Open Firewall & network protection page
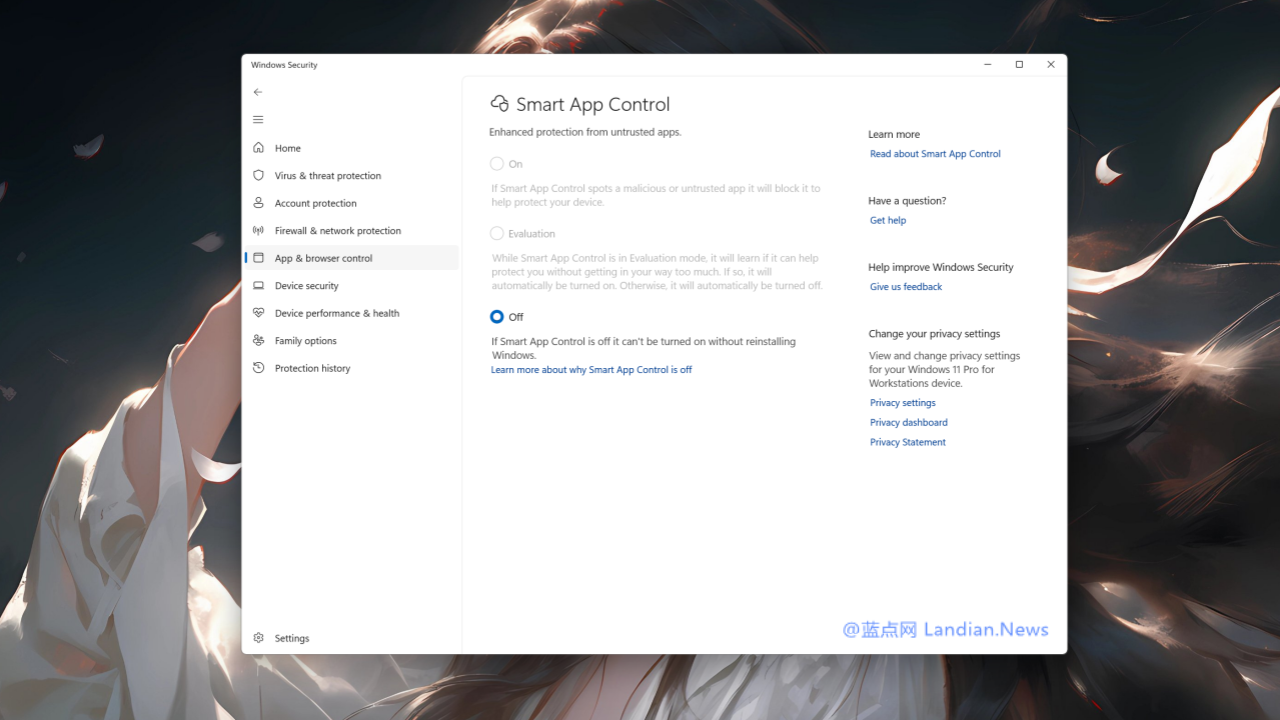This screenshot has width=1280, height=720. (352, 230)
